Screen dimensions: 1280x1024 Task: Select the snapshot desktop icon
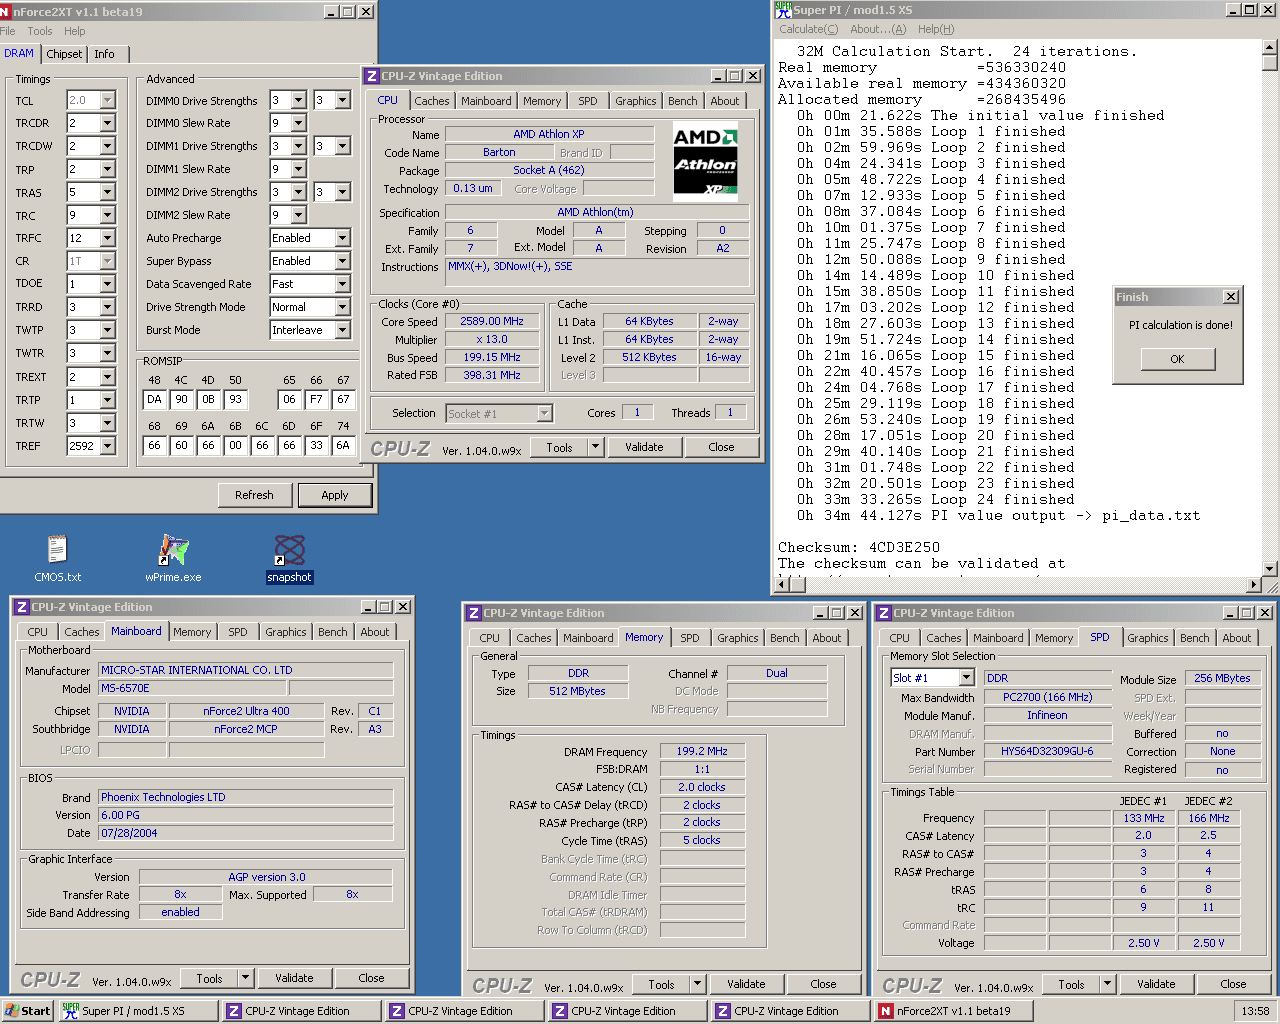(289, 558)
